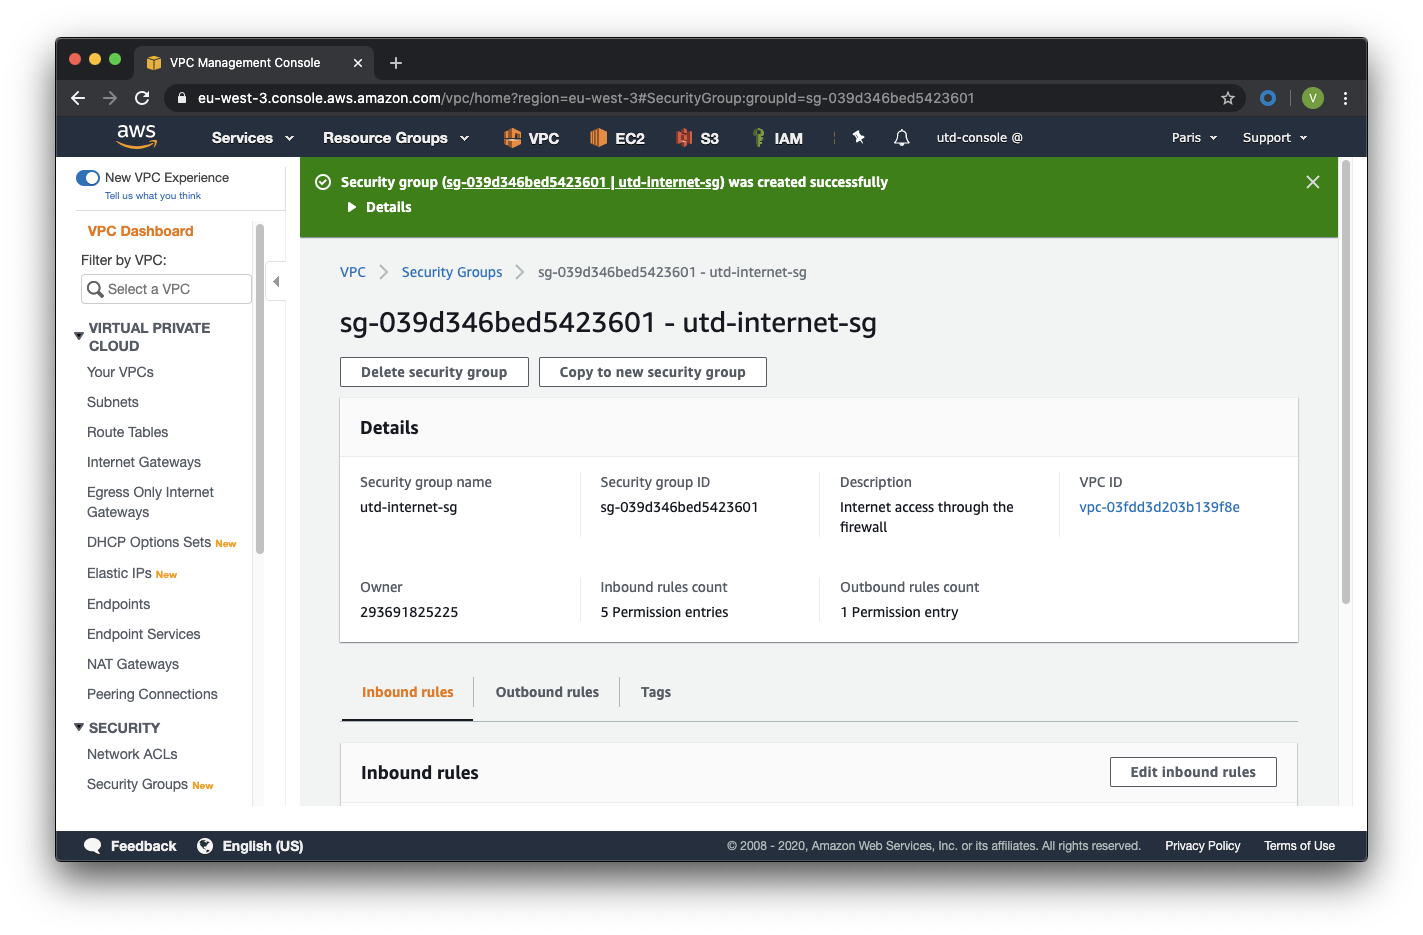
Task: Click the Feedback speech bubble icon
Action: (93, 846)
